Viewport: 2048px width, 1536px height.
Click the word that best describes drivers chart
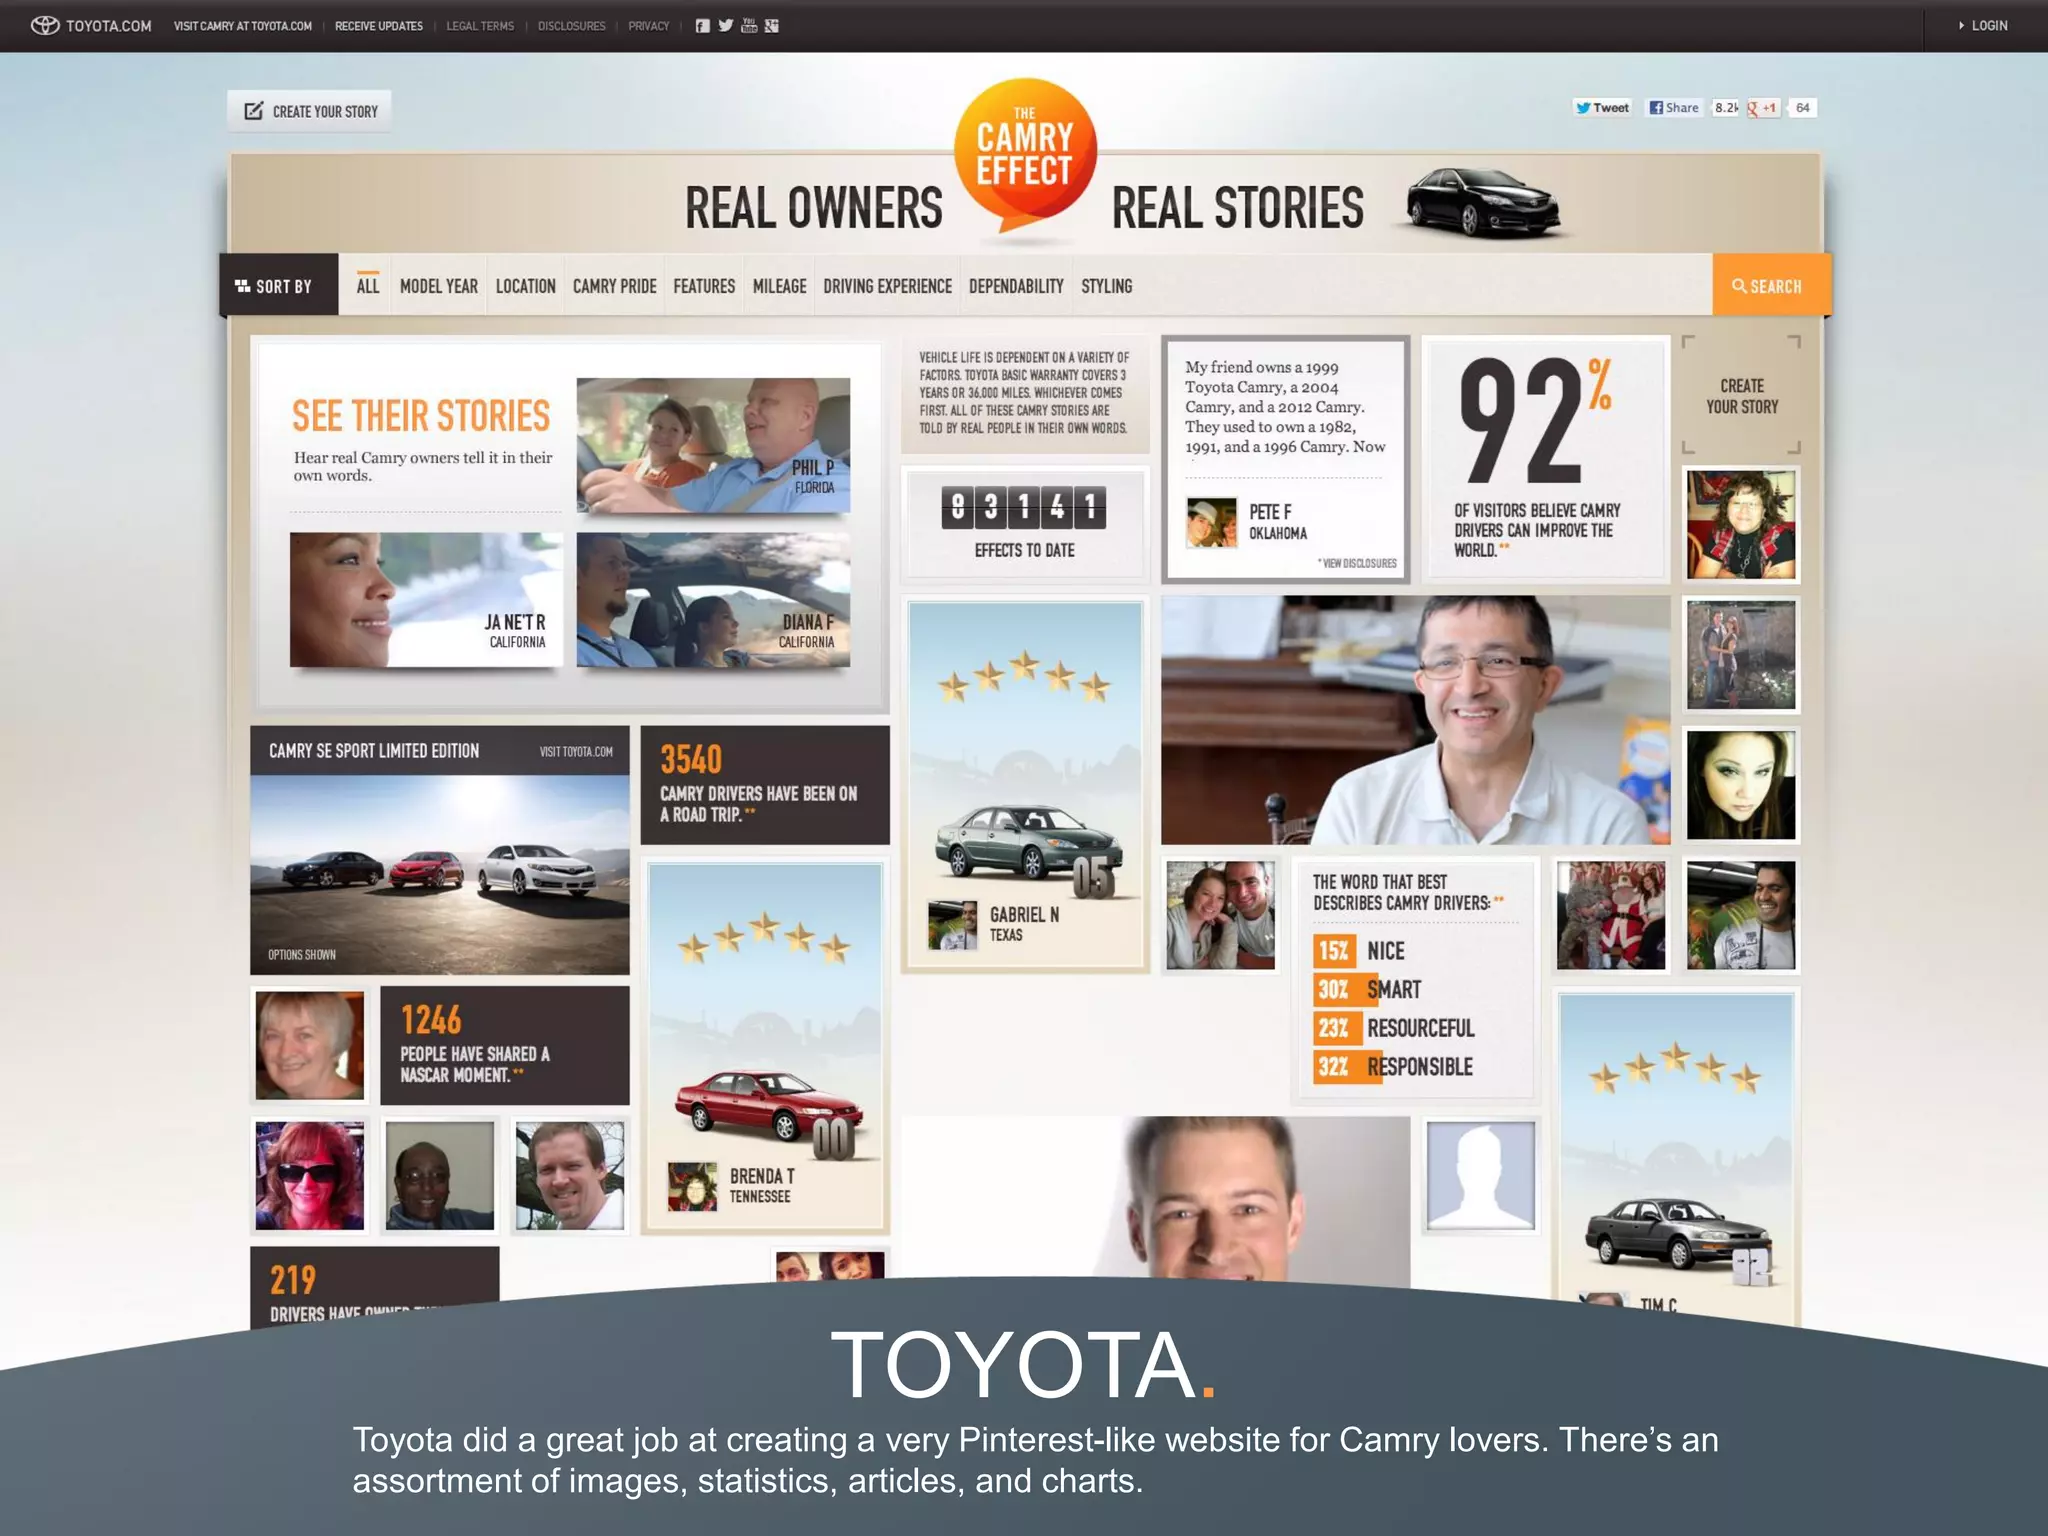[1414, 980]
